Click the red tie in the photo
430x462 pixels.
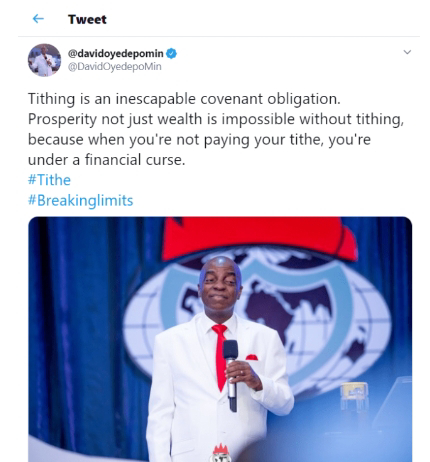pyautogui.click(x=220, y=357)
